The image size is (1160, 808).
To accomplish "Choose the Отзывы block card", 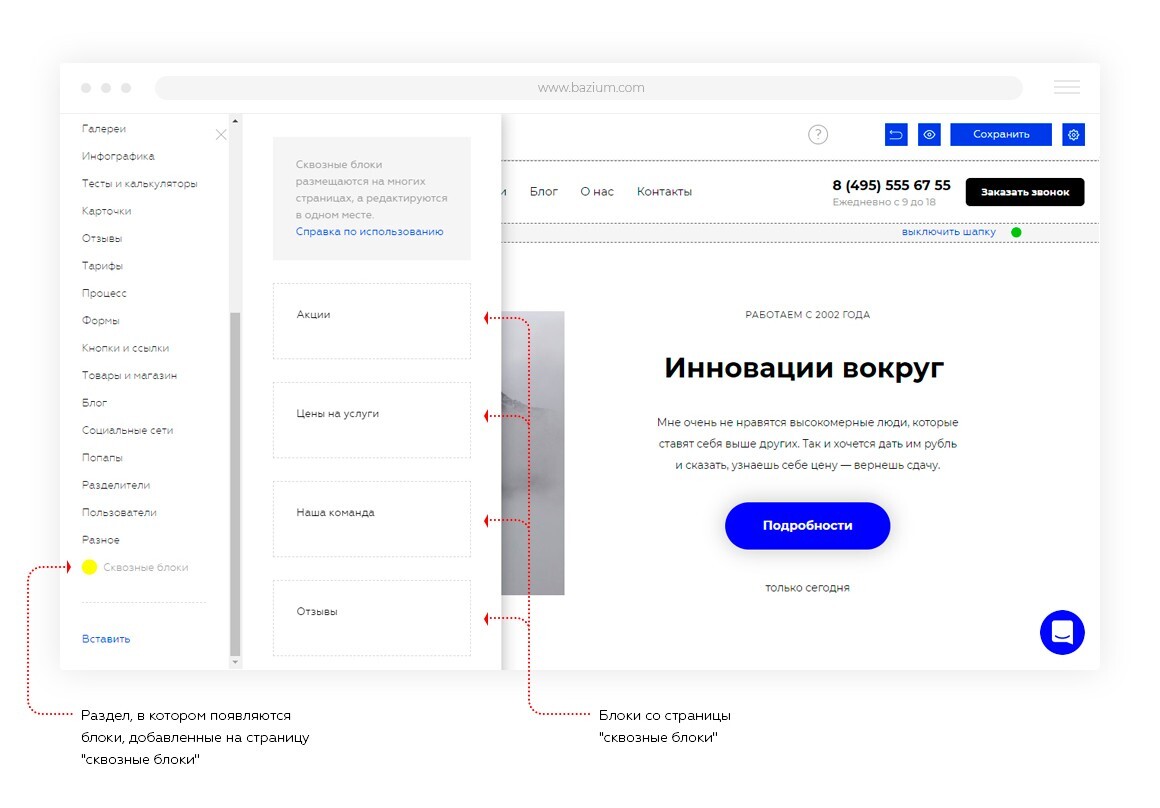I will 371,618.
